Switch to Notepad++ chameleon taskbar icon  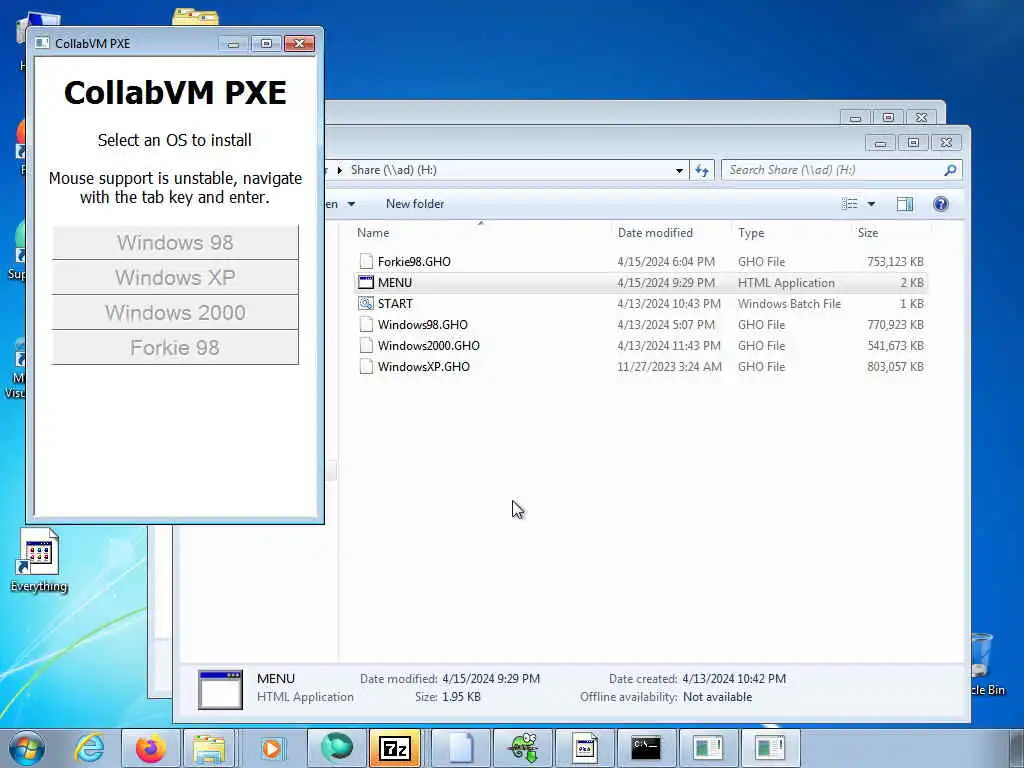(523, 748)
